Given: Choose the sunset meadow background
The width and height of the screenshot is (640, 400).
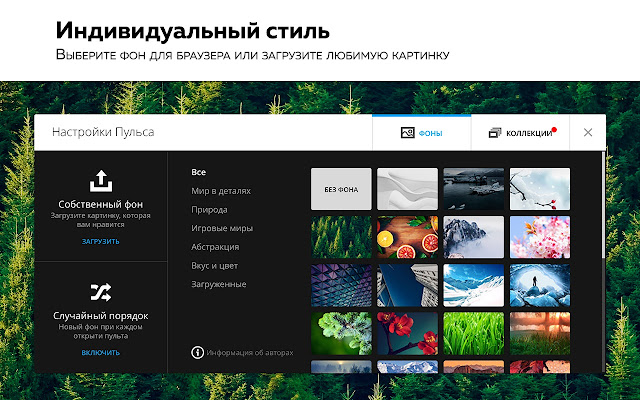Looking at the screenshot, I should coord(540,333).
